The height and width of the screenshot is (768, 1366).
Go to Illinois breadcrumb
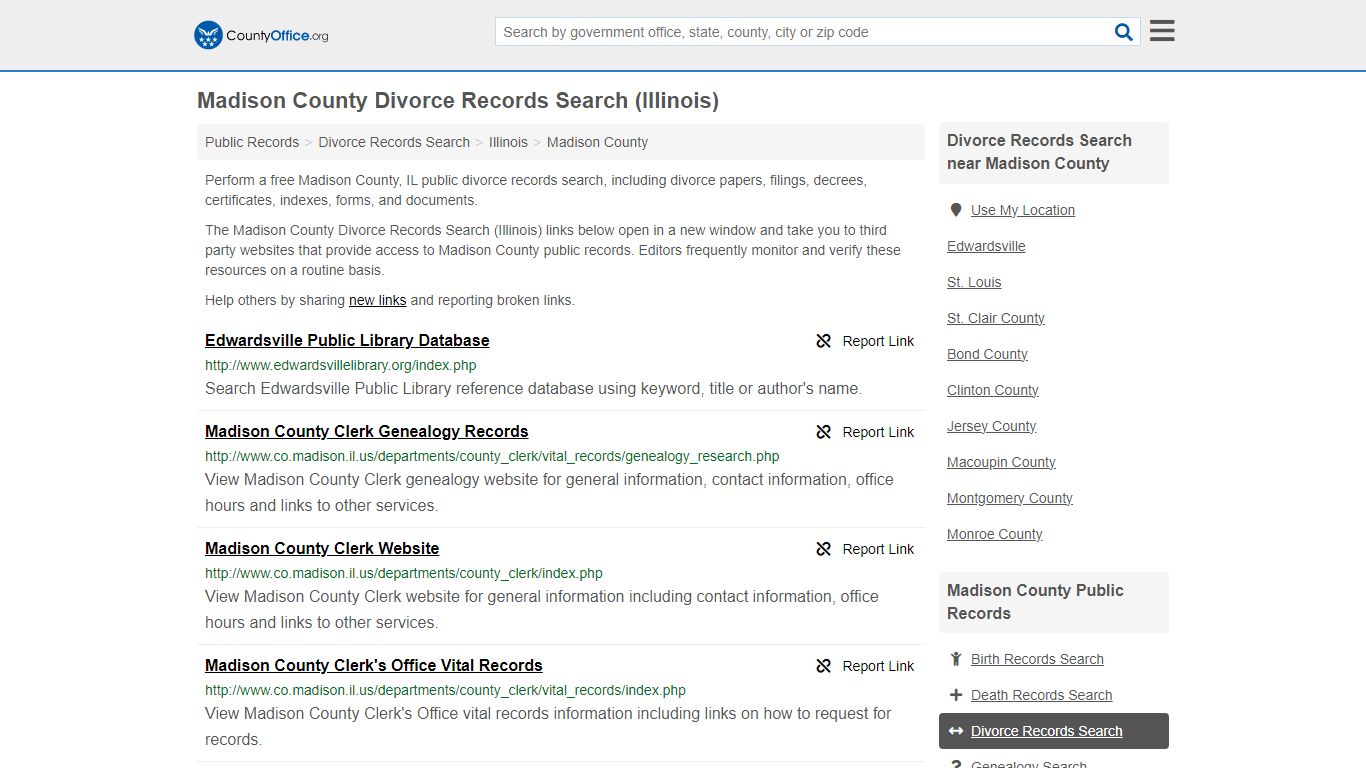(508, 142)
